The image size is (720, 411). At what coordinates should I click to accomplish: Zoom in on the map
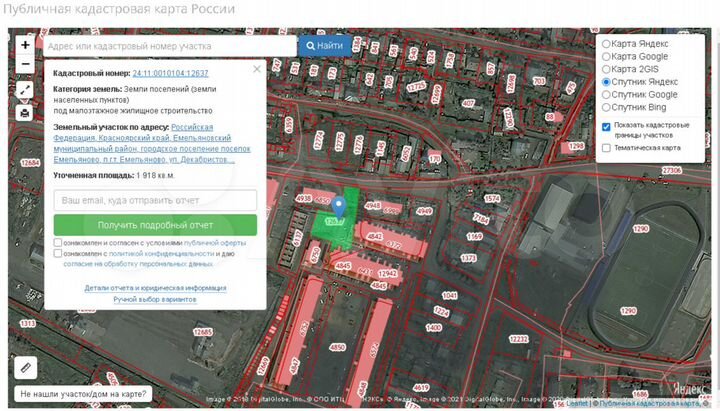pyautogui.click(x=25, y=45)
